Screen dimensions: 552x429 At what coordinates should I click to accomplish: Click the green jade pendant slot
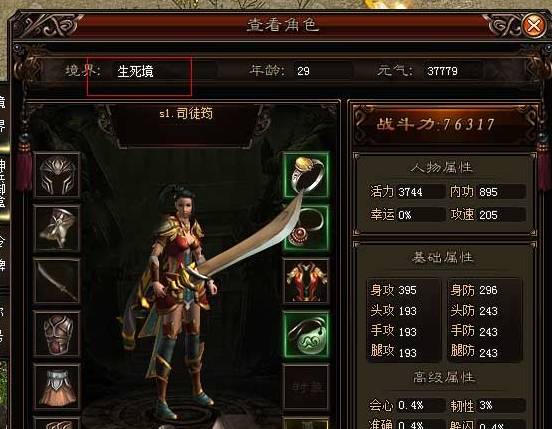click(x=306, y=333)
